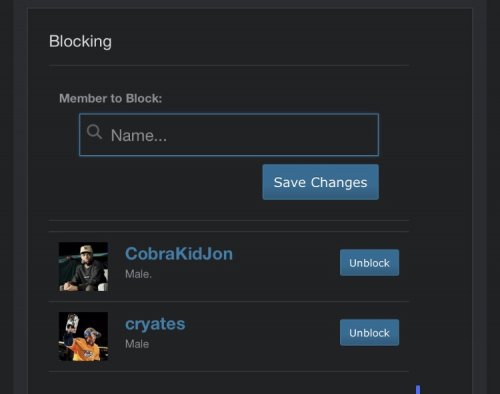This screenshot has width=500, height=394.
Task: Click the Blocking section heading
Action: pos(80,42)
